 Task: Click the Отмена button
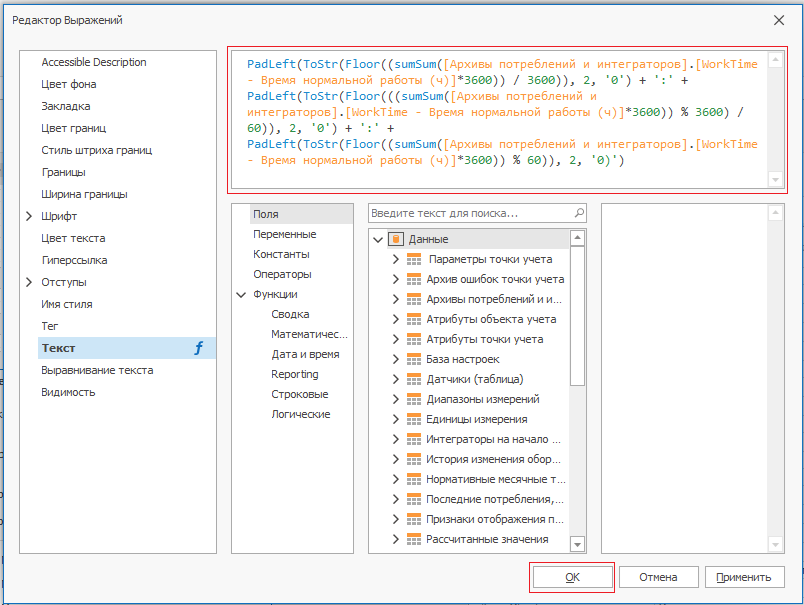coord(658,577)
